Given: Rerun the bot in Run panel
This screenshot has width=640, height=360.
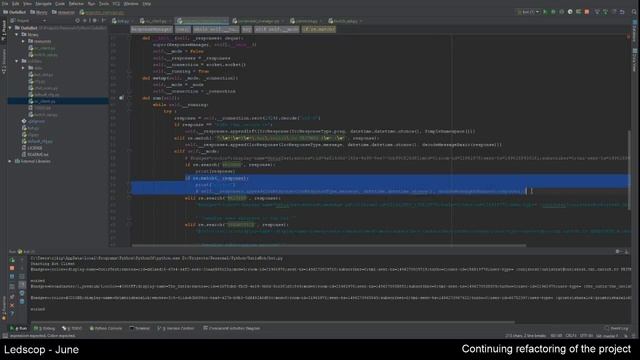Looking at the screenshot, I should pos(12,260).
